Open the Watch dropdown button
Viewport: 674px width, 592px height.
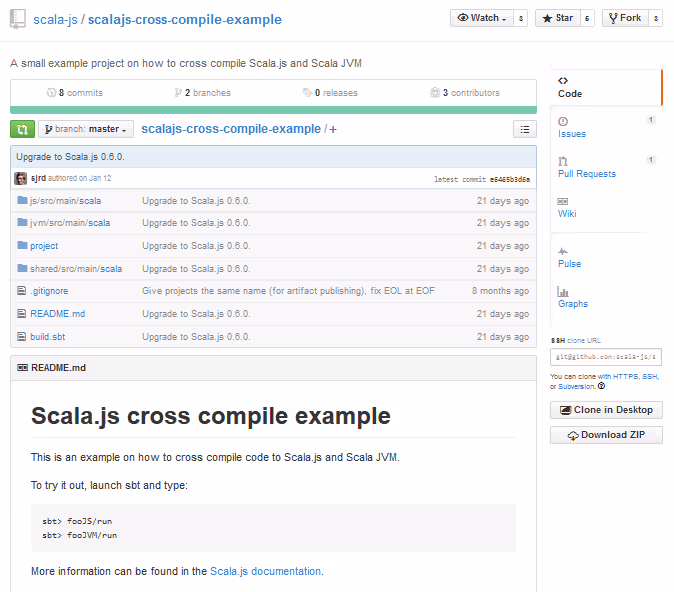(x=481, y=18)
